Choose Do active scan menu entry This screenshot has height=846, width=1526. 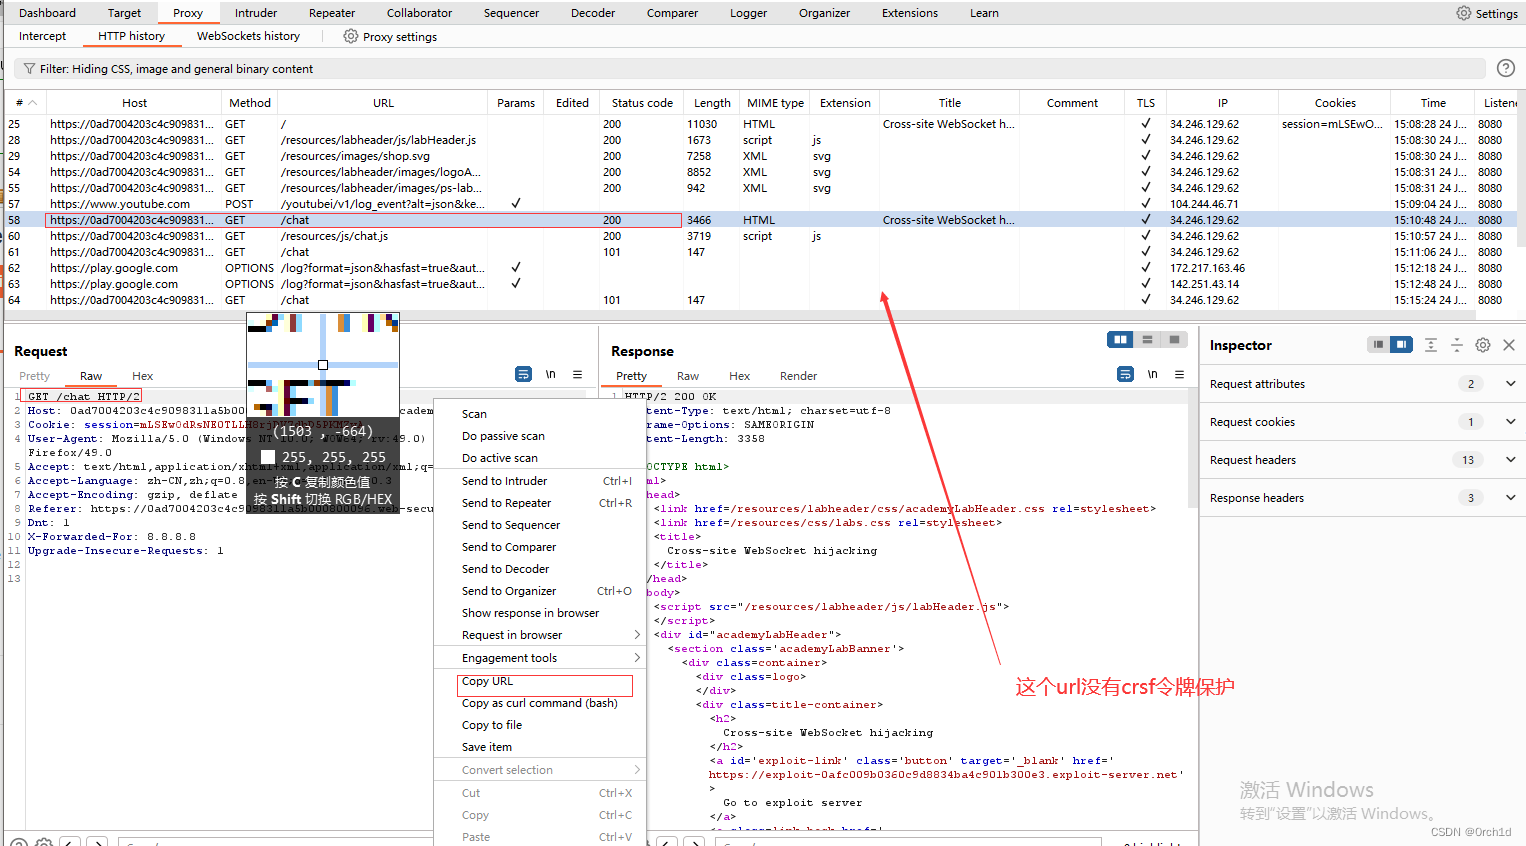540,458
